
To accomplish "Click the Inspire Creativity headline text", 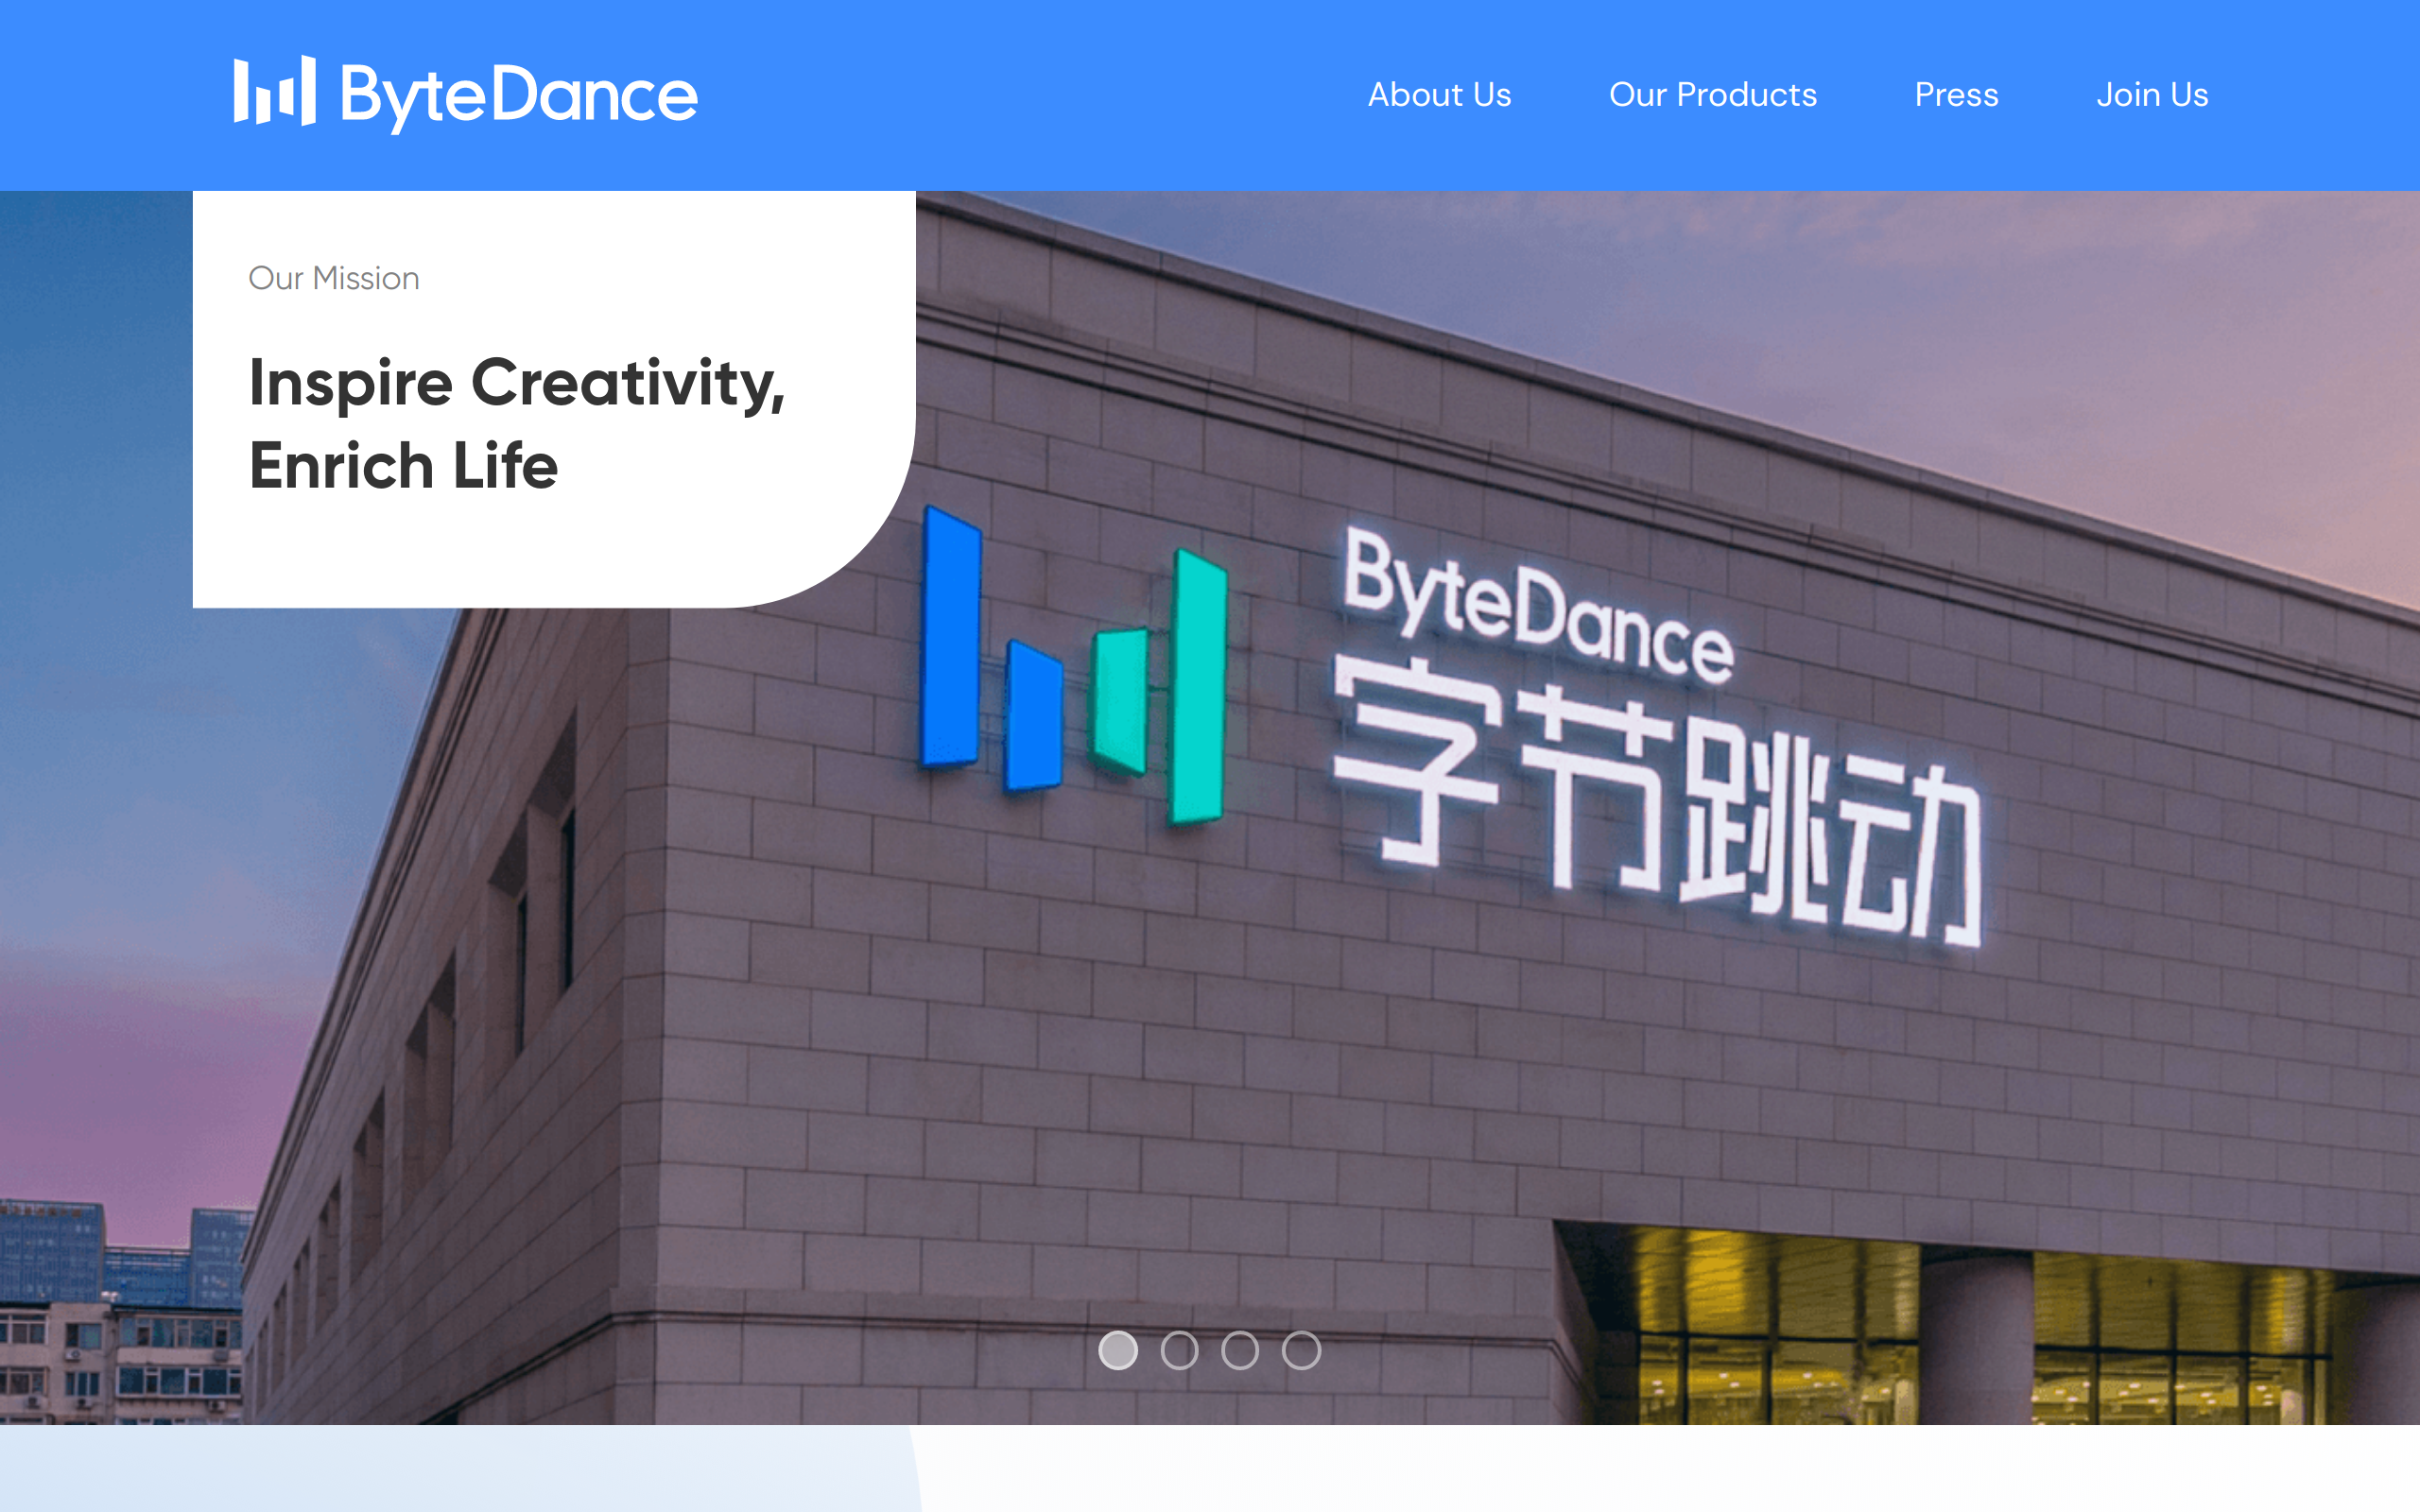I will [x=516, y=383].
